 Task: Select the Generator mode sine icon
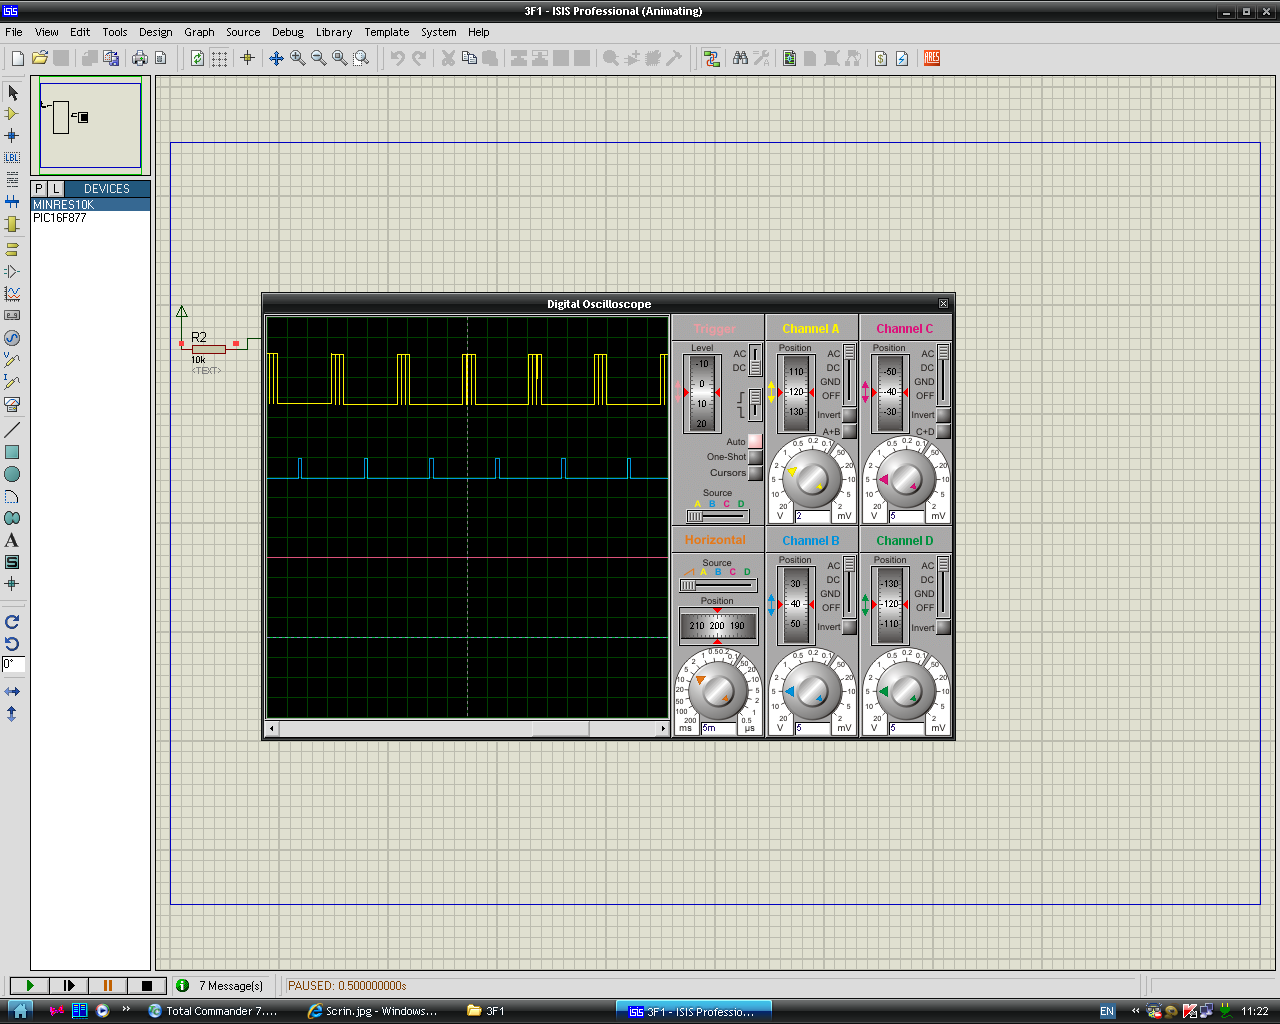coord(12,338)
